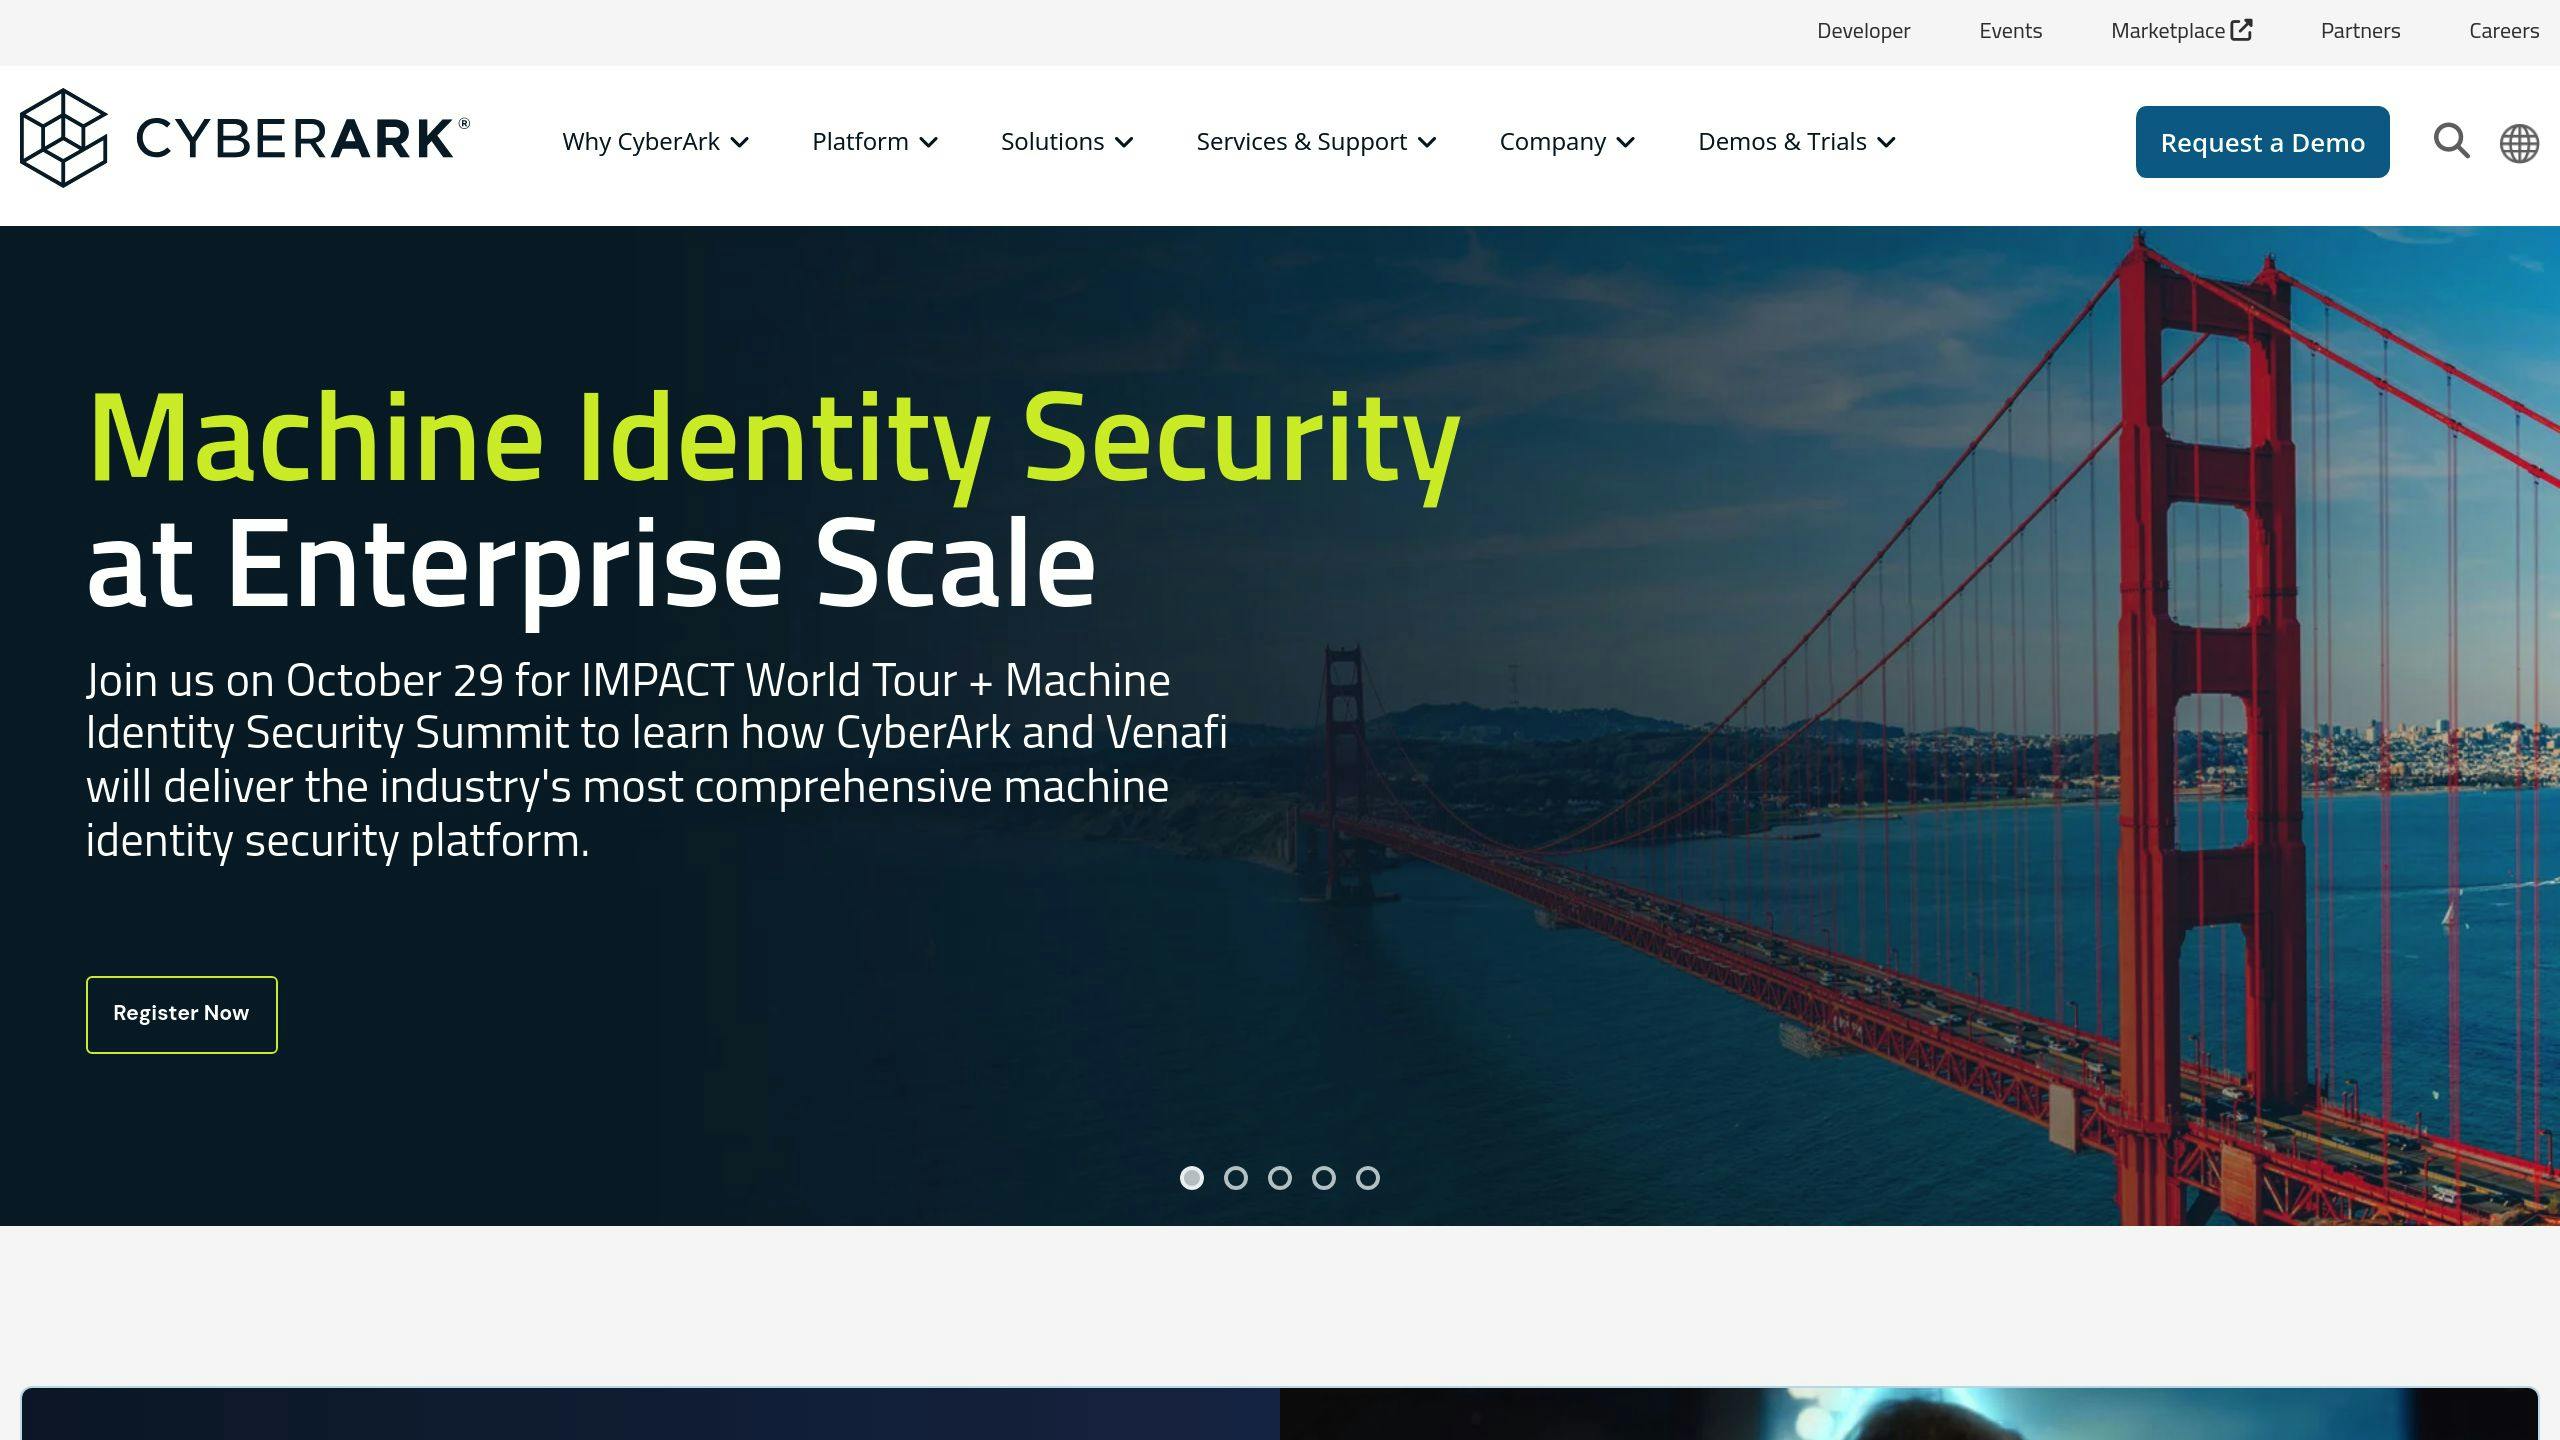
Task: Select the second carousel slide dot
Action: 1235,1178
